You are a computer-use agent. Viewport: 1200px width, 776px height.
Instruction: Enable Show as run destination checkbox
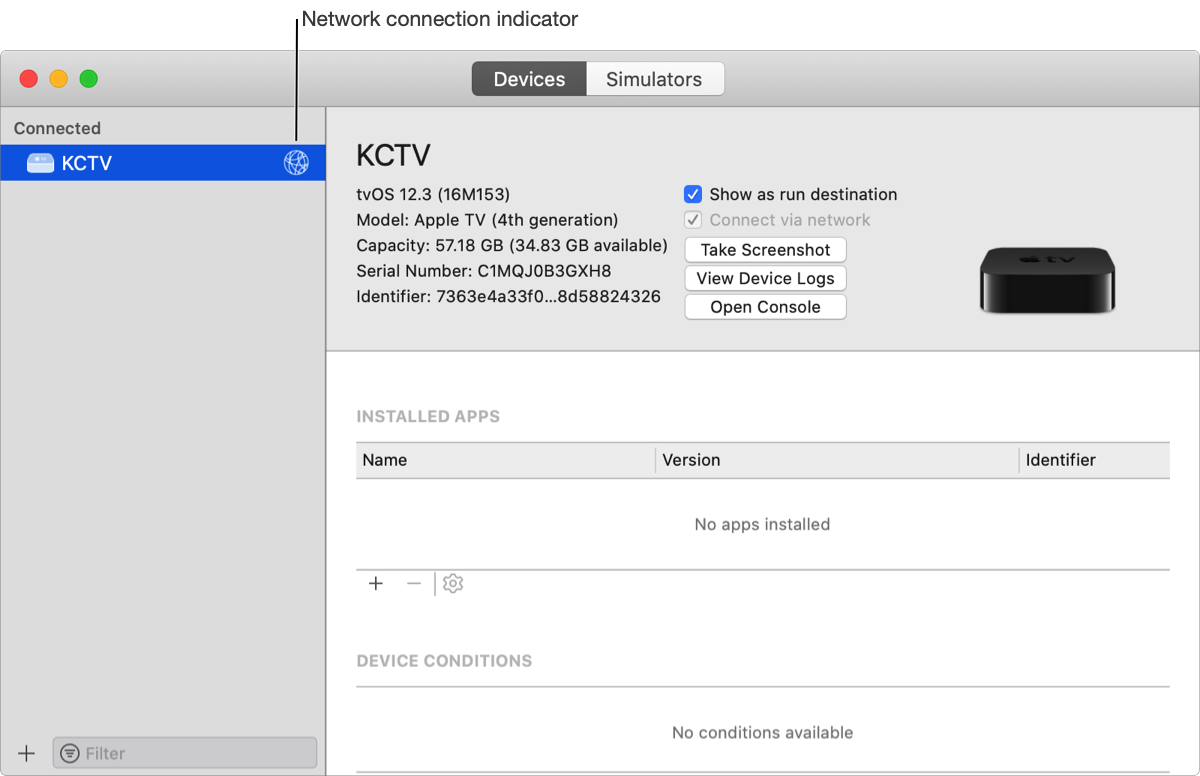pos(692,194)
